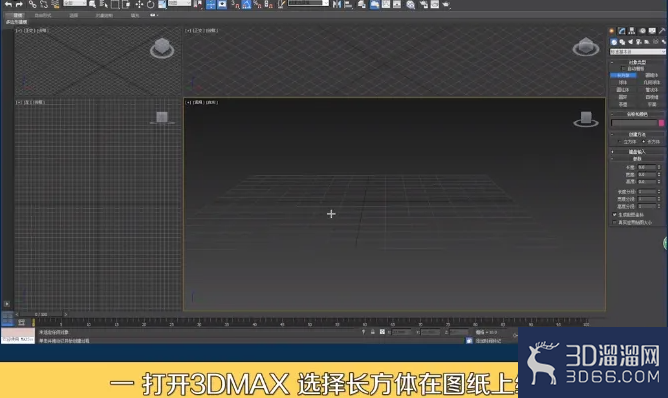The width and height of the screenshot is (668, 398).
Task: Toggle Window/Crossing selection mode
Action: point(126,4)
